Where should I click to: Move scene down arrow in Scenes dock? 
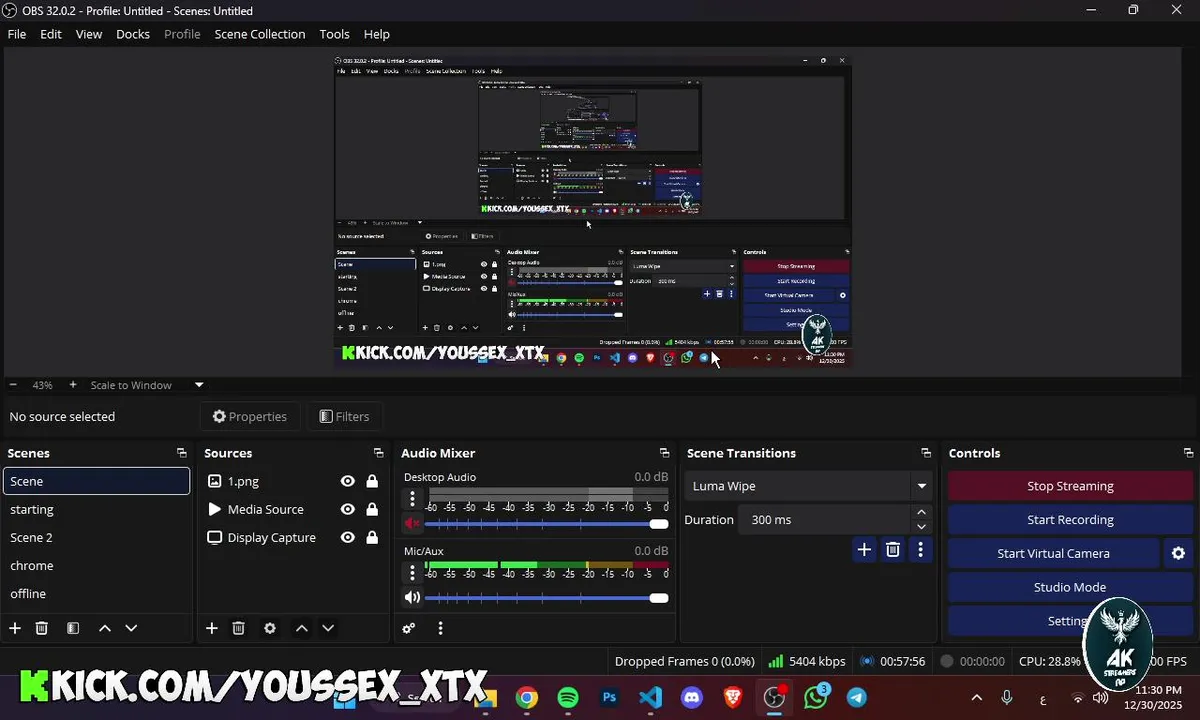point(131,628)
